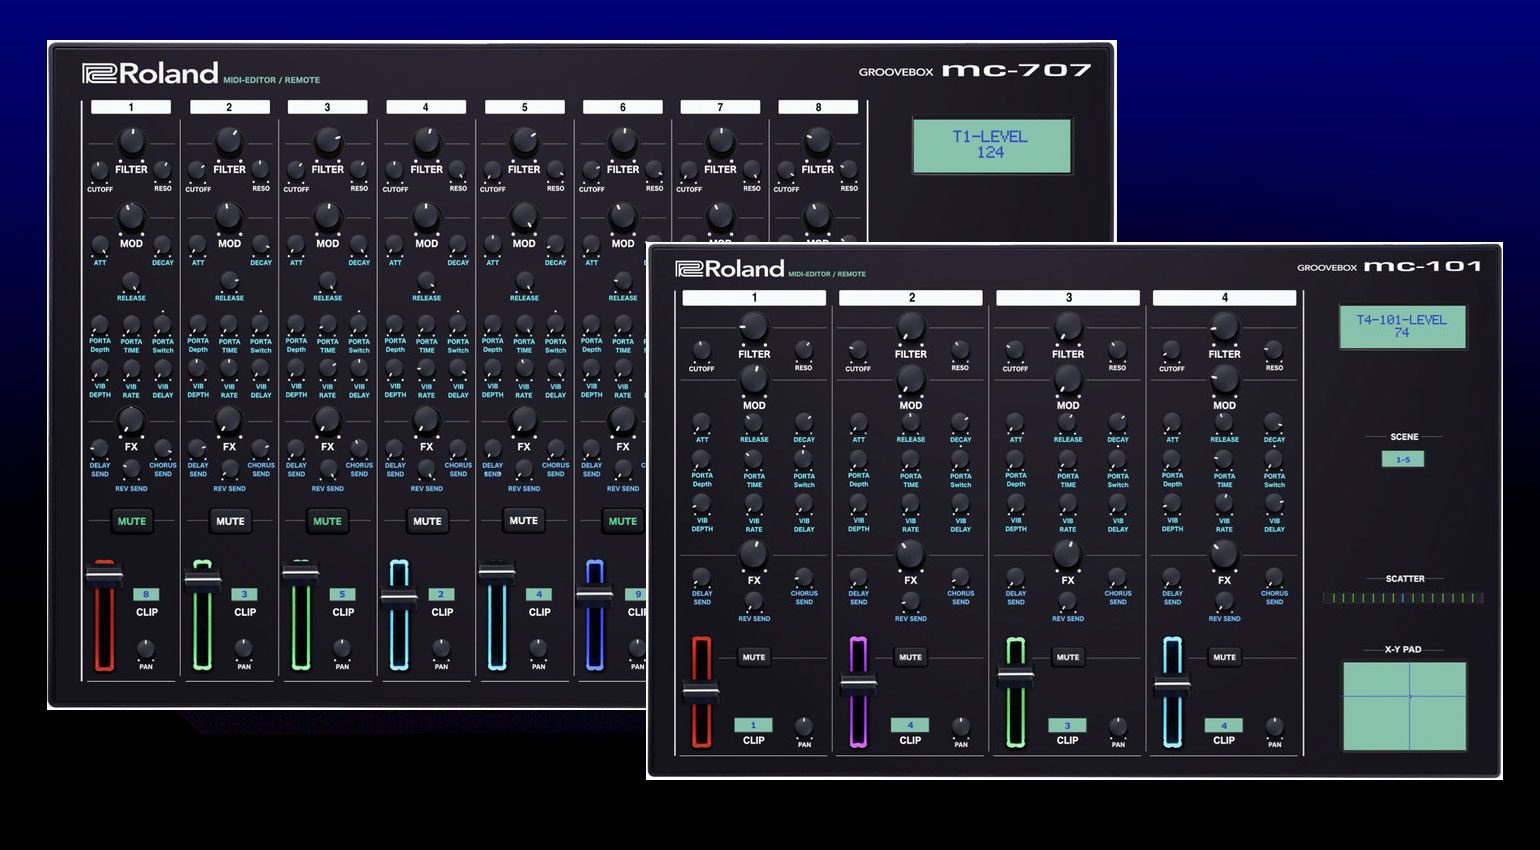The height and width of the screenshot is (850, 1540).
Task: Click the ATT knob on MC-707 track 1
Action: [x=100, y=245]
